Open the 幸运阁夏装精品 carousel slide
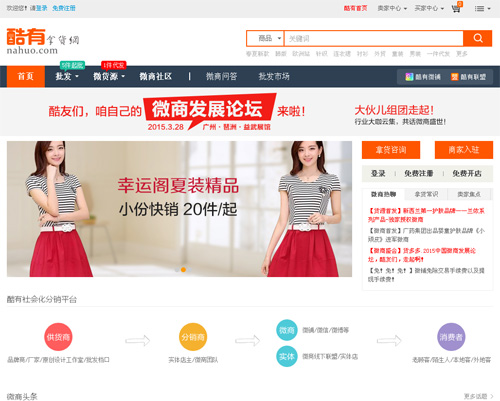 click(x=179, y=209)
